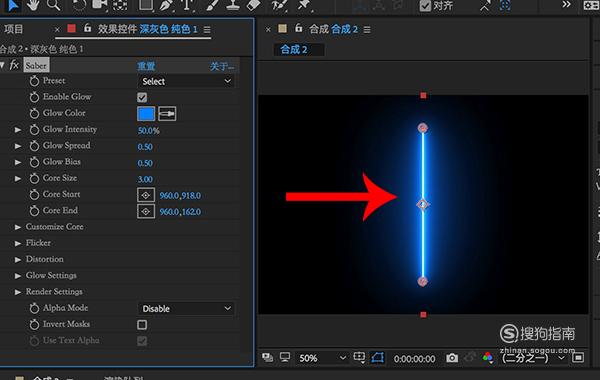
Task: Select the Rotation tool
Action: [x=79, y=5]
